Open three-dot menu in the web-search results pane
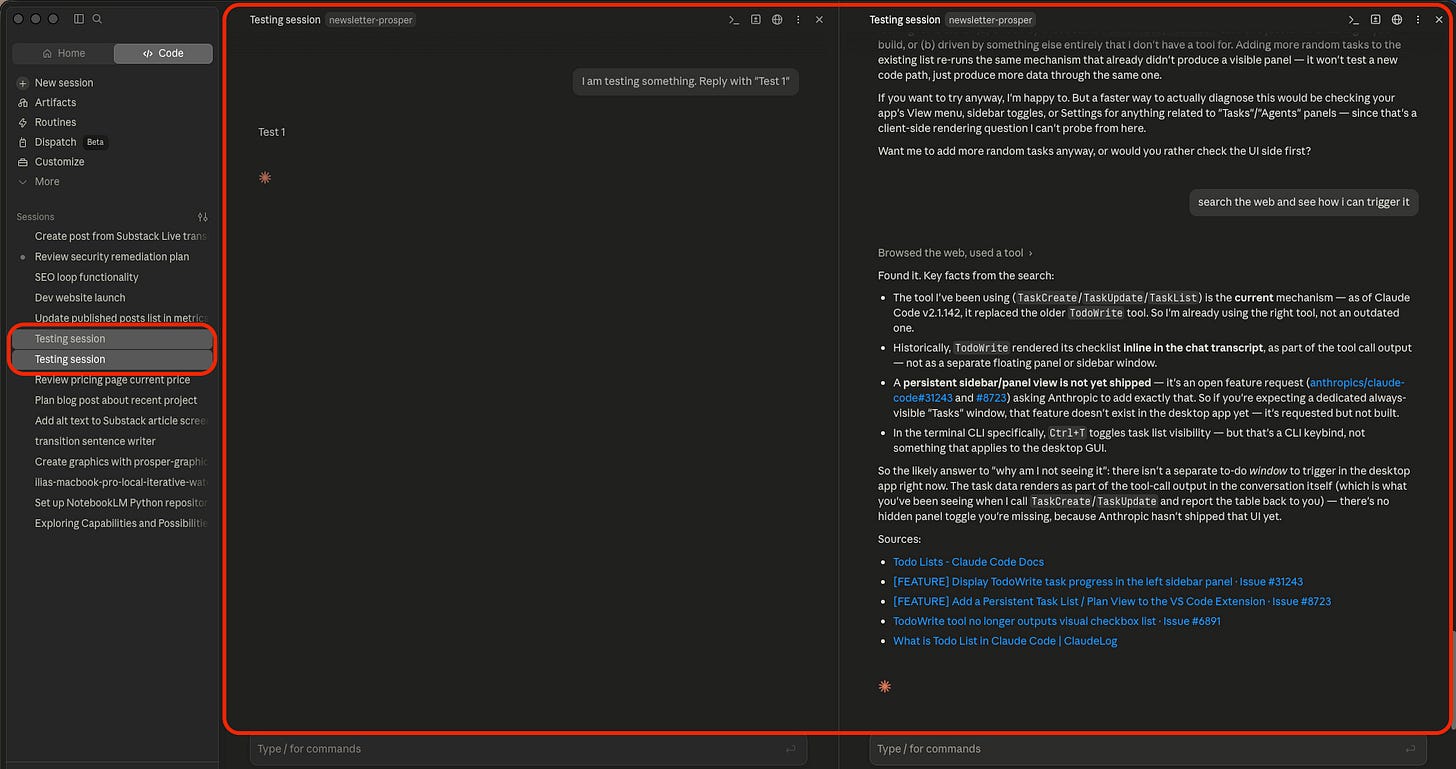The image size is (1456, 769). (x=1418, y=20)
